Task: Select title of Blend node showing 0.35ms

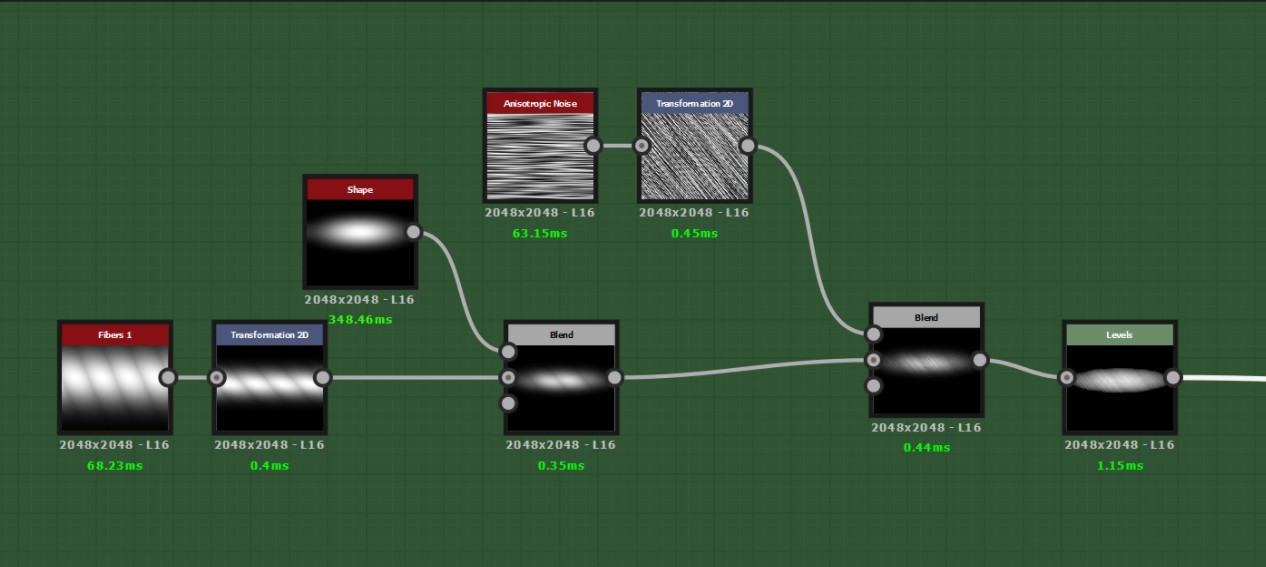Action: [561, 335]
